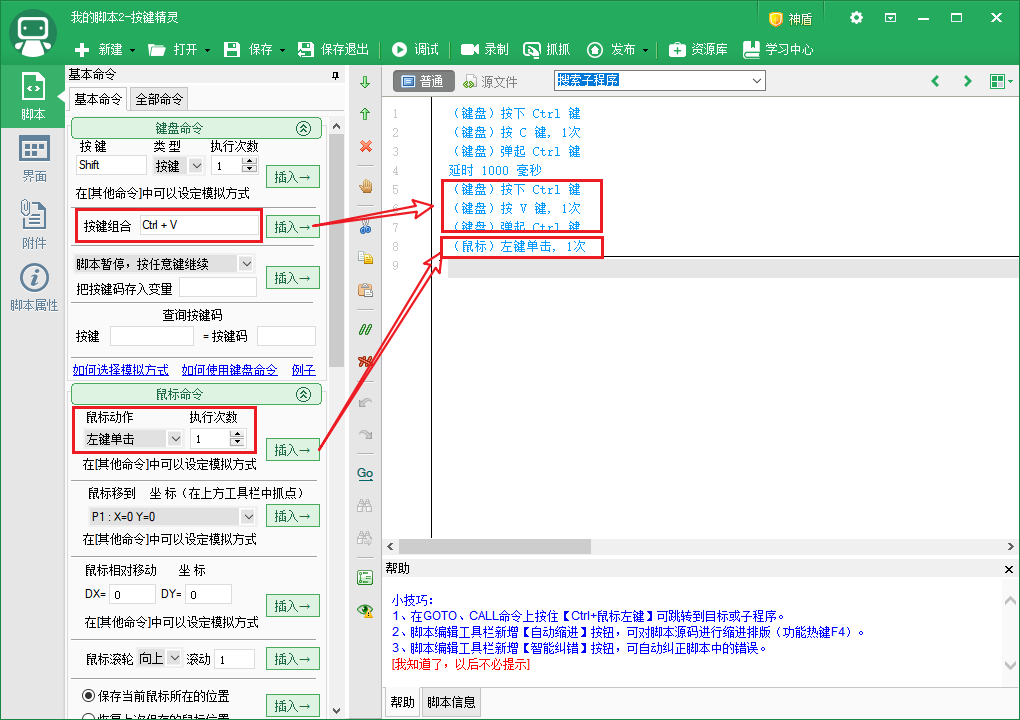Click the 抓抓 capture tool
1020x720 pixels.
tap(548, 49)
